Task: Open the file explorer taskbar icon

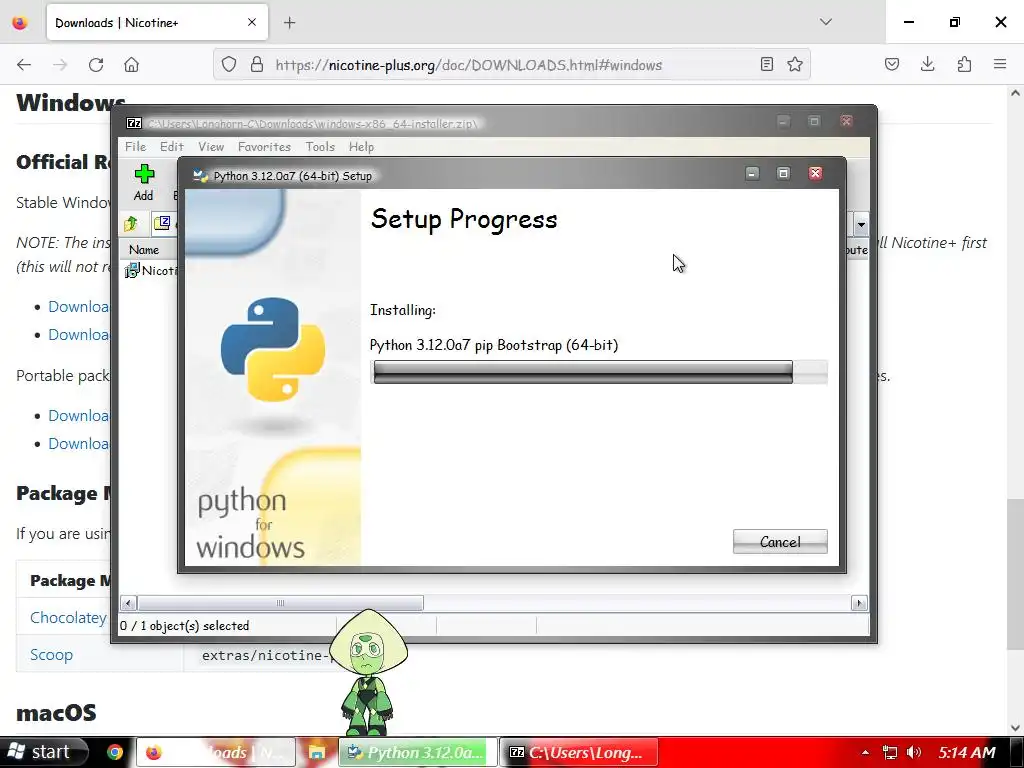Action: click(x=317, y=752)
